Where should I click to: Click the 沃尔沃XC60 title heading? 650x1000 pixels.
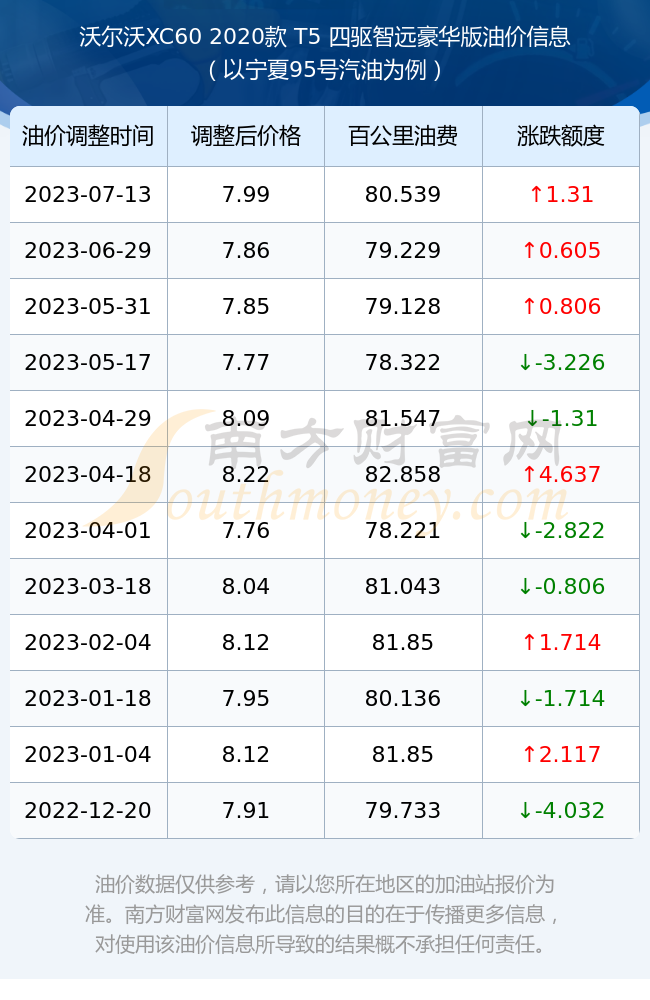tap(325, 37)
